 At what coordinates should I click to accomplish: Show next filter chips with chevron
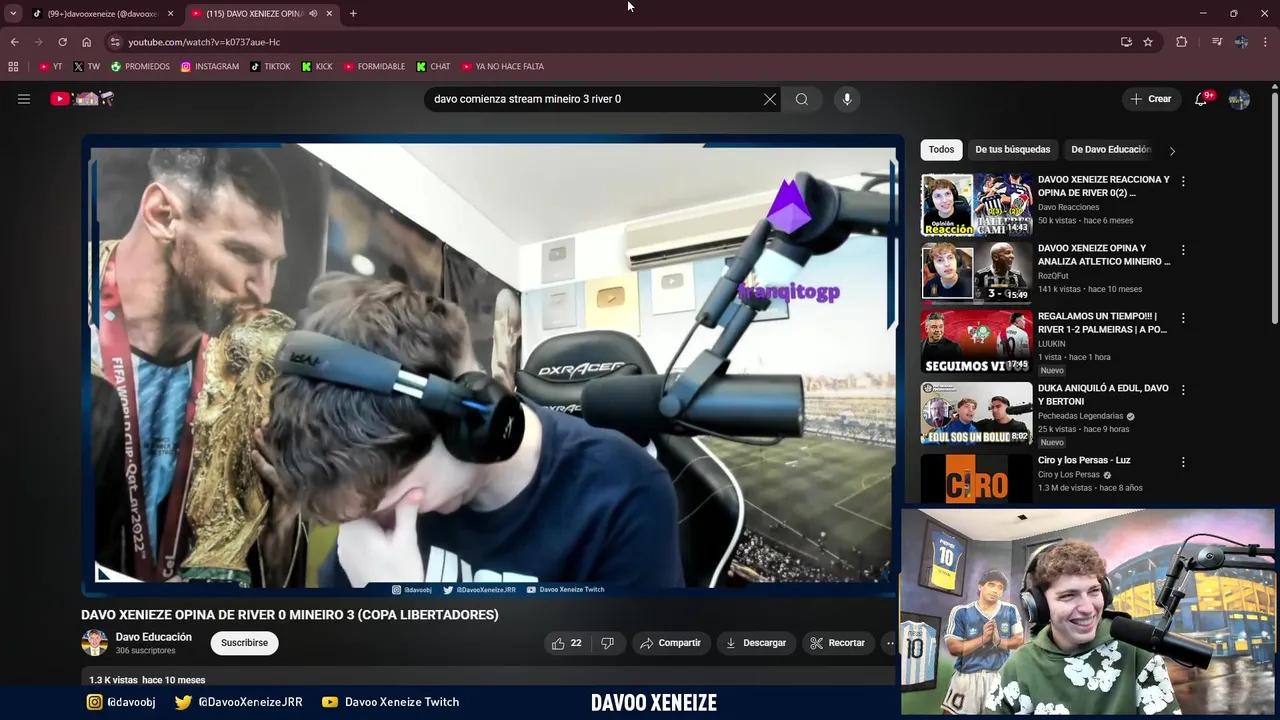pos(1172,151)
